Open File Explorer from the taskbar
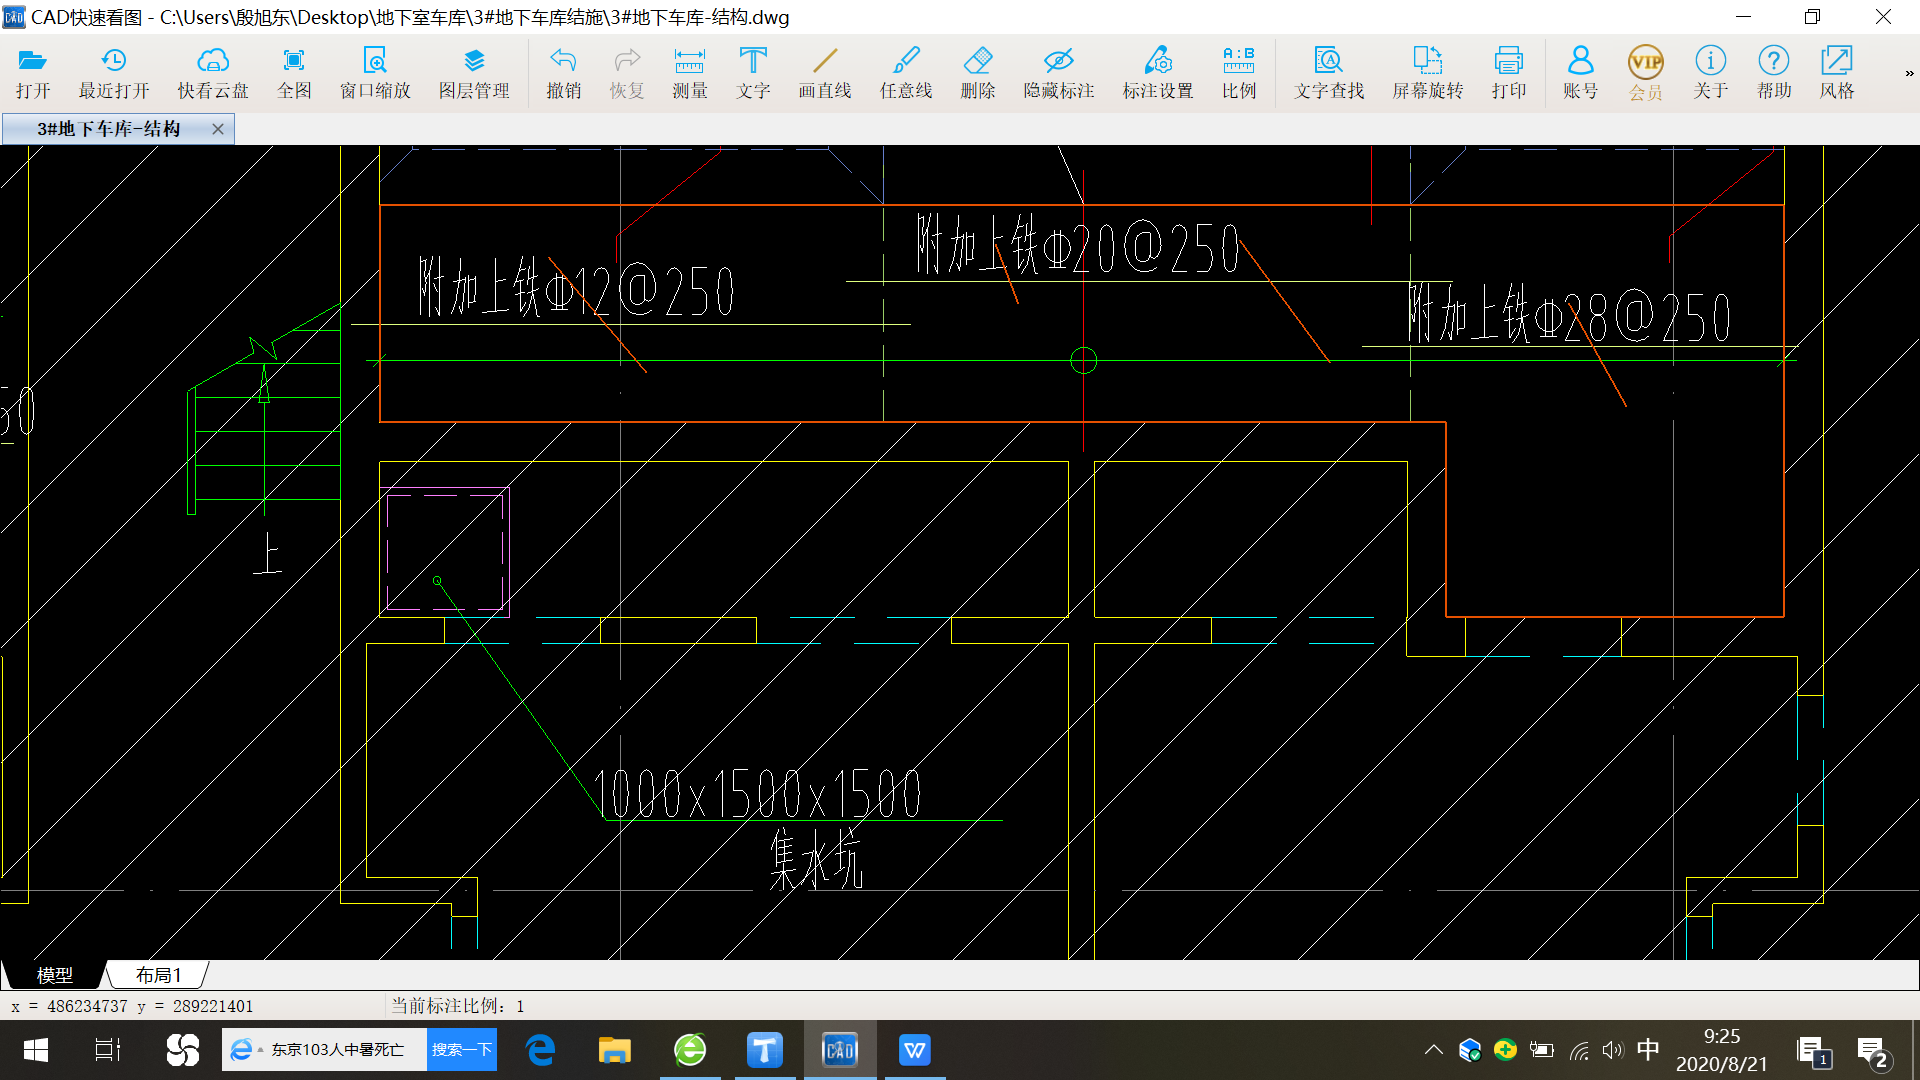 point(614,1050)
